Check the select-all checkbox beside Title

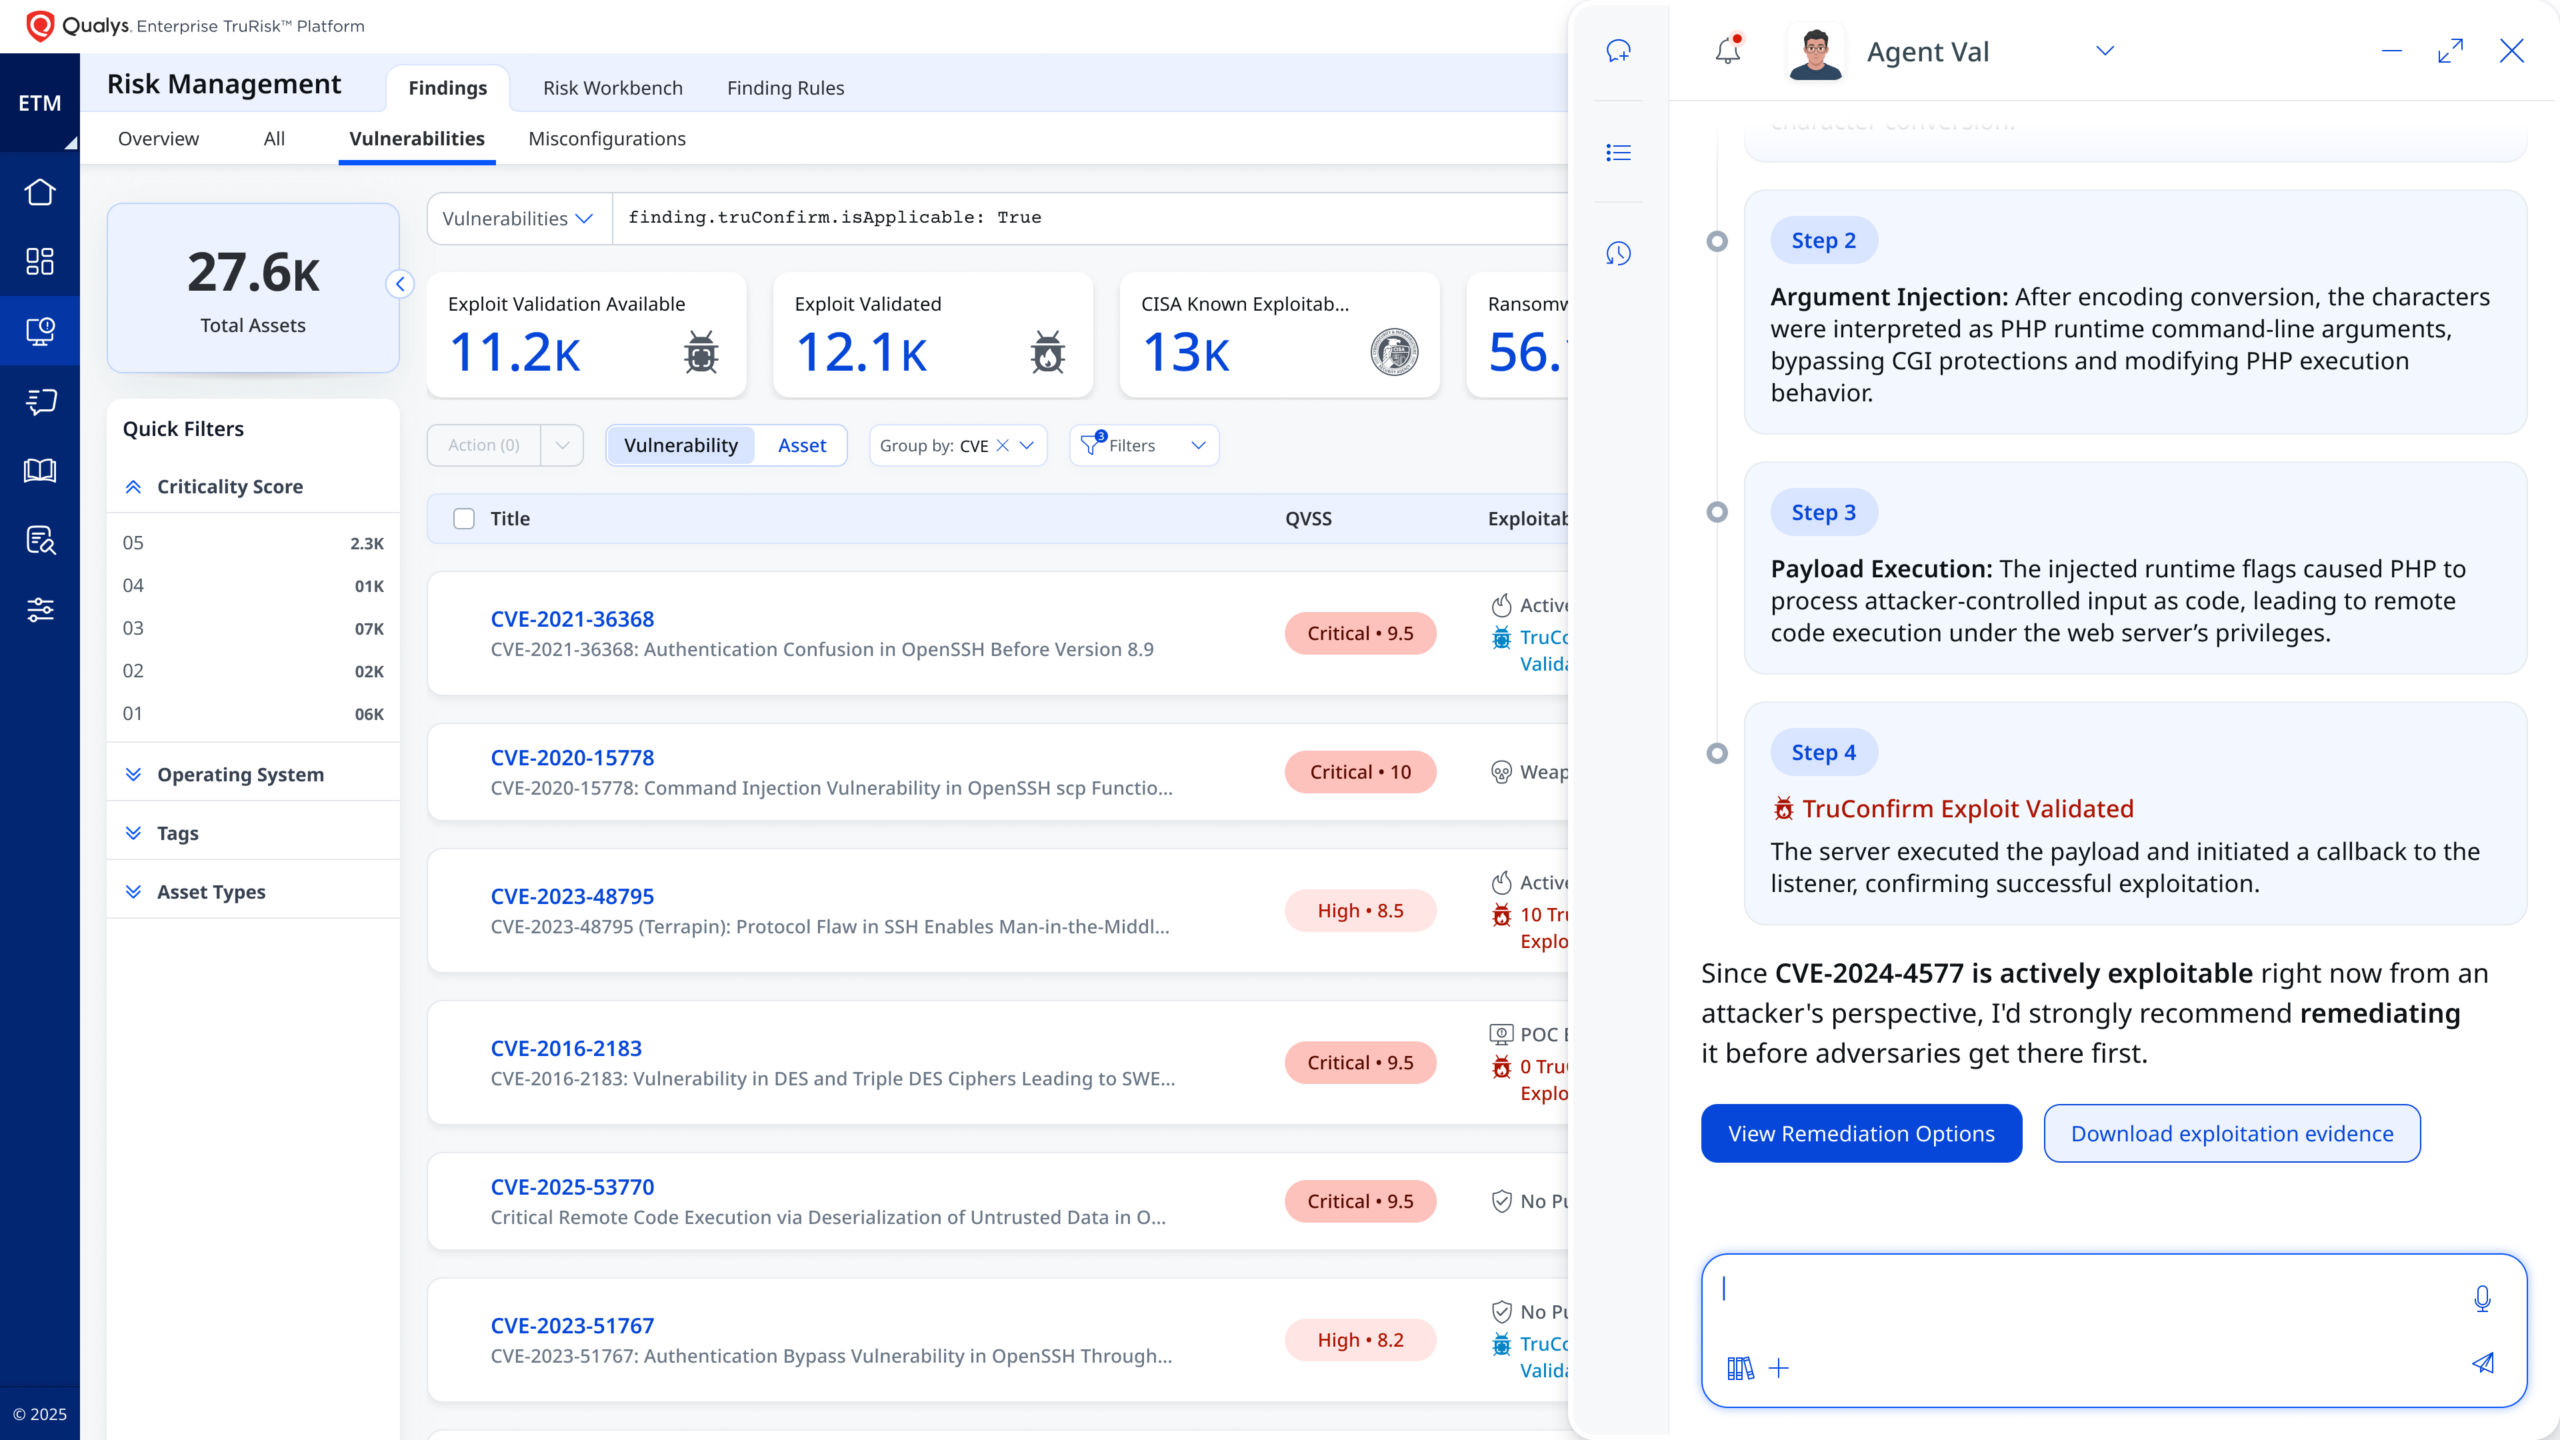464,518
